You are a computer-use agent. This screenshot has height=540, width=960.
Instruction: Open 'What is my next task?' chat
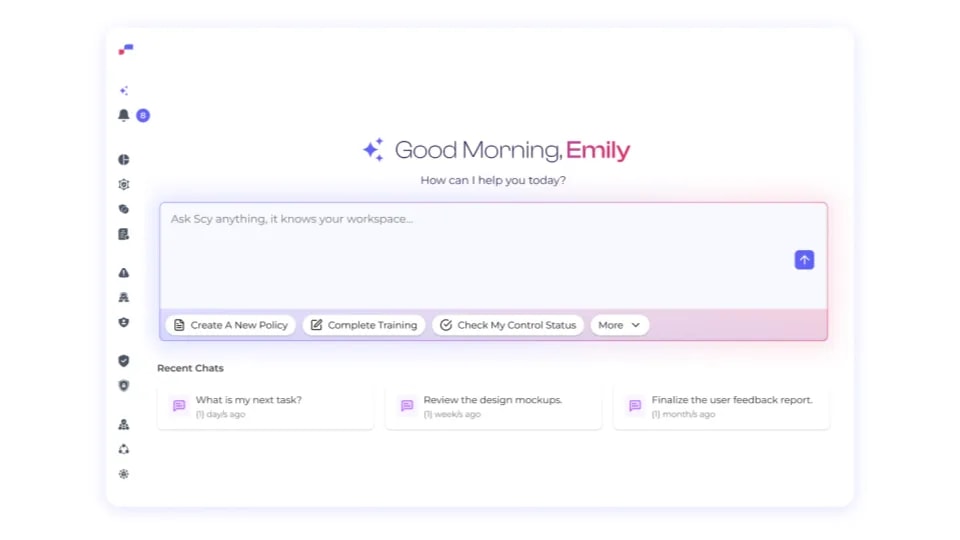pos(265,407)
